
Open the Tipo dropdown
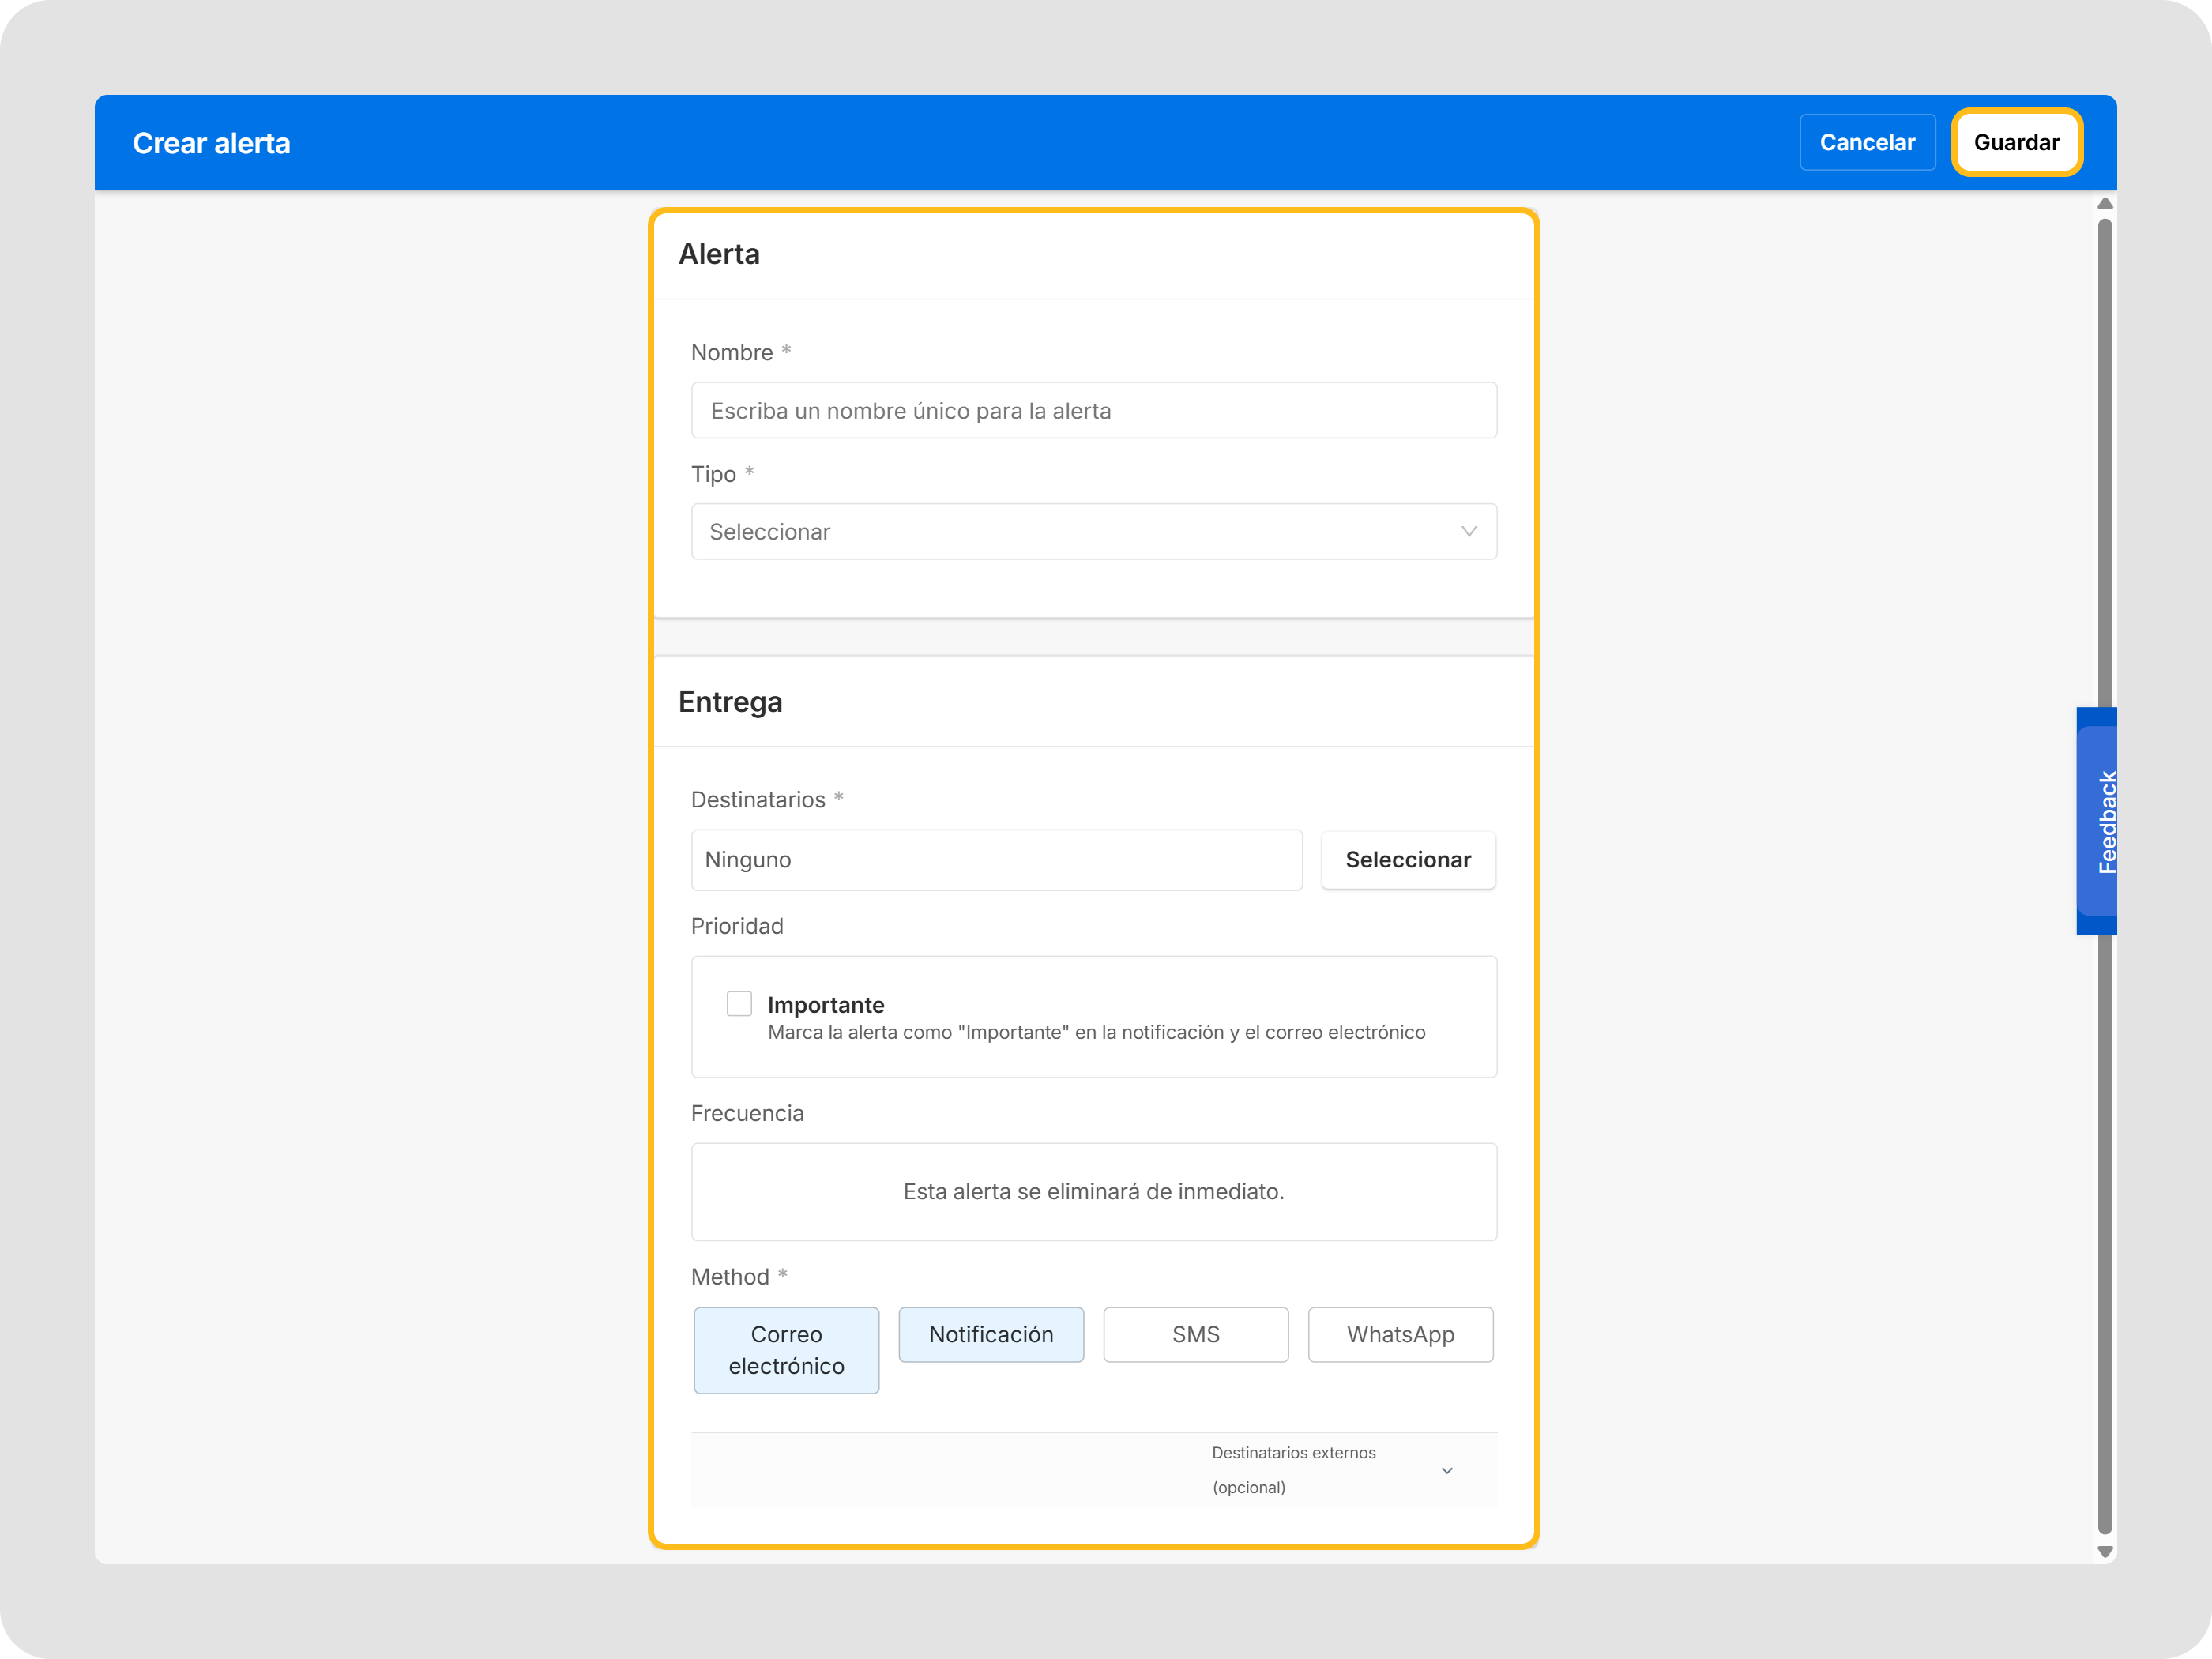click(x=1093, y=531)
